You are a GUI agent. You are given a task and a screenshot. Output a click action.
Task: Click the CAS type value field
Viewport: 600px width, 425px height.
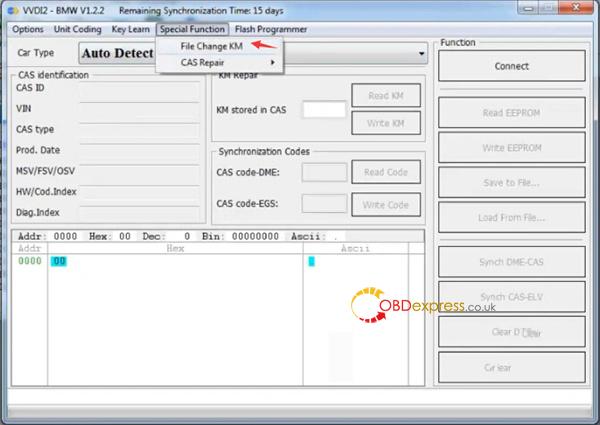pos(139,134)
